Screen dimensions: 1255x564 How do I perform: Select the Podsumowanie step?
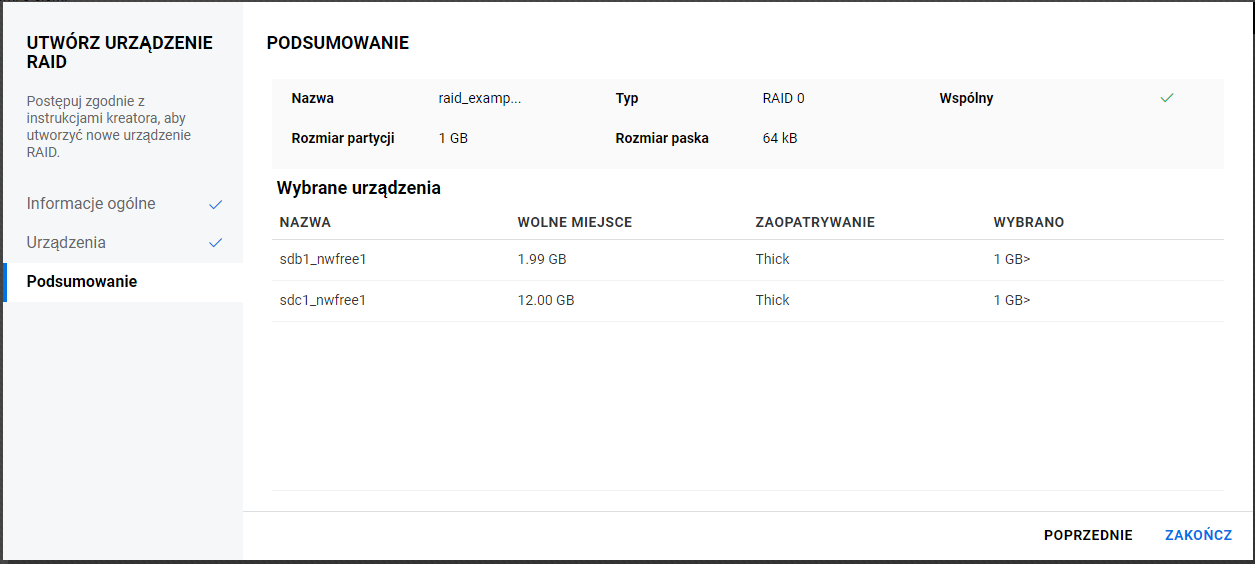click(x=82, y=282)
